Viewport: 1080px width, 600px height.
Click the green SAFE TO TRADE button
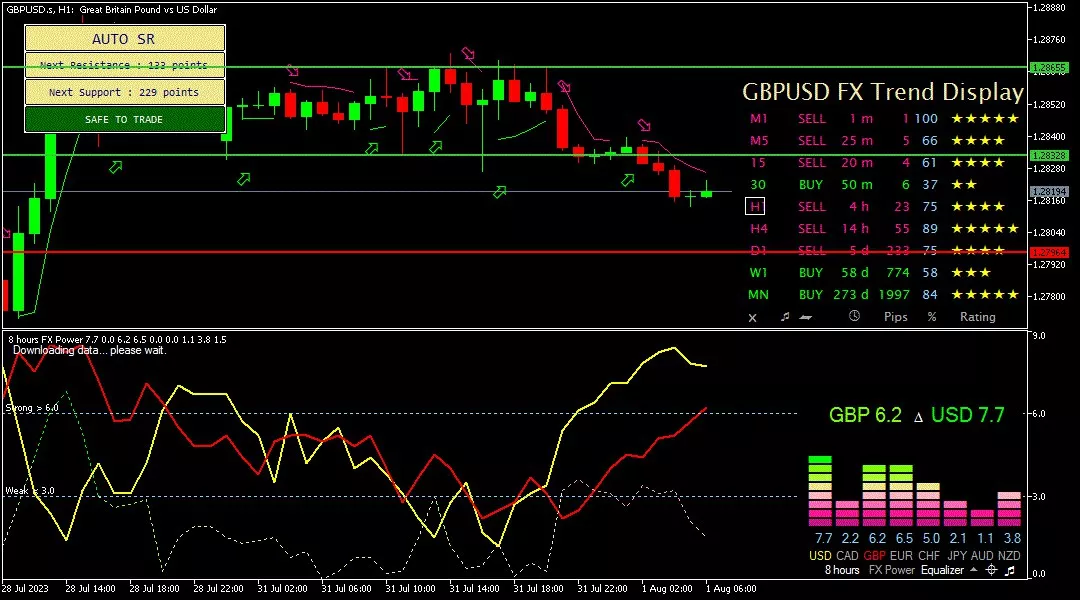(125, 119)
